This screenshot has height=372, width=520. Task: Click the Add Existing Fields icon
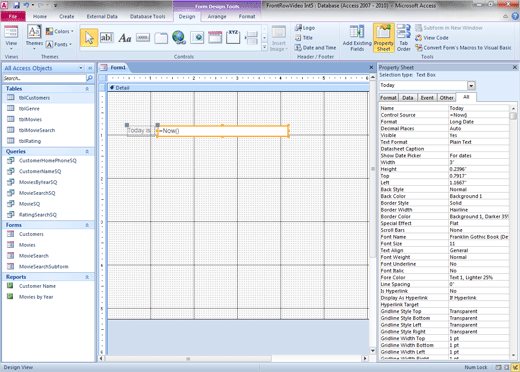pyautogui.click(x=357, y=38)
